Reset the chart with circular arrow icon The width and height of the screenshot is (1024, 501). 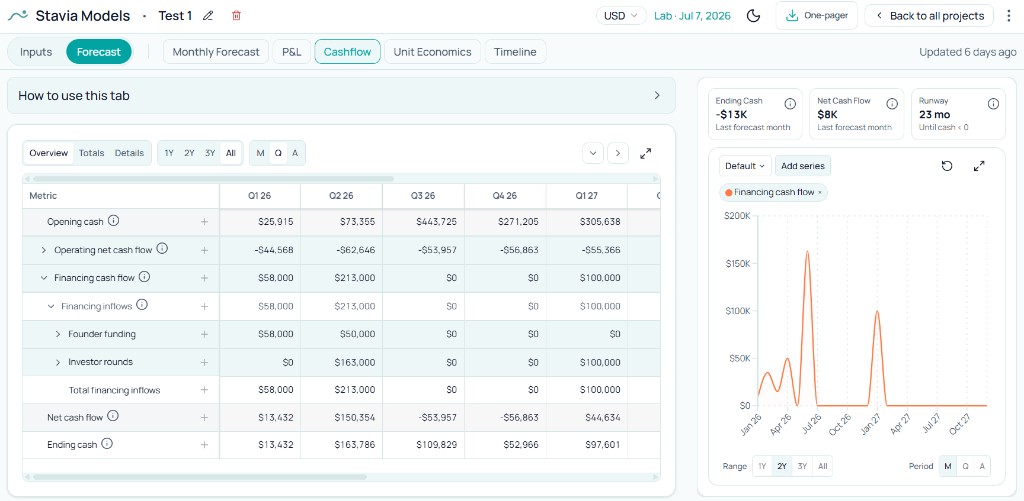click(x=947, y=166)
